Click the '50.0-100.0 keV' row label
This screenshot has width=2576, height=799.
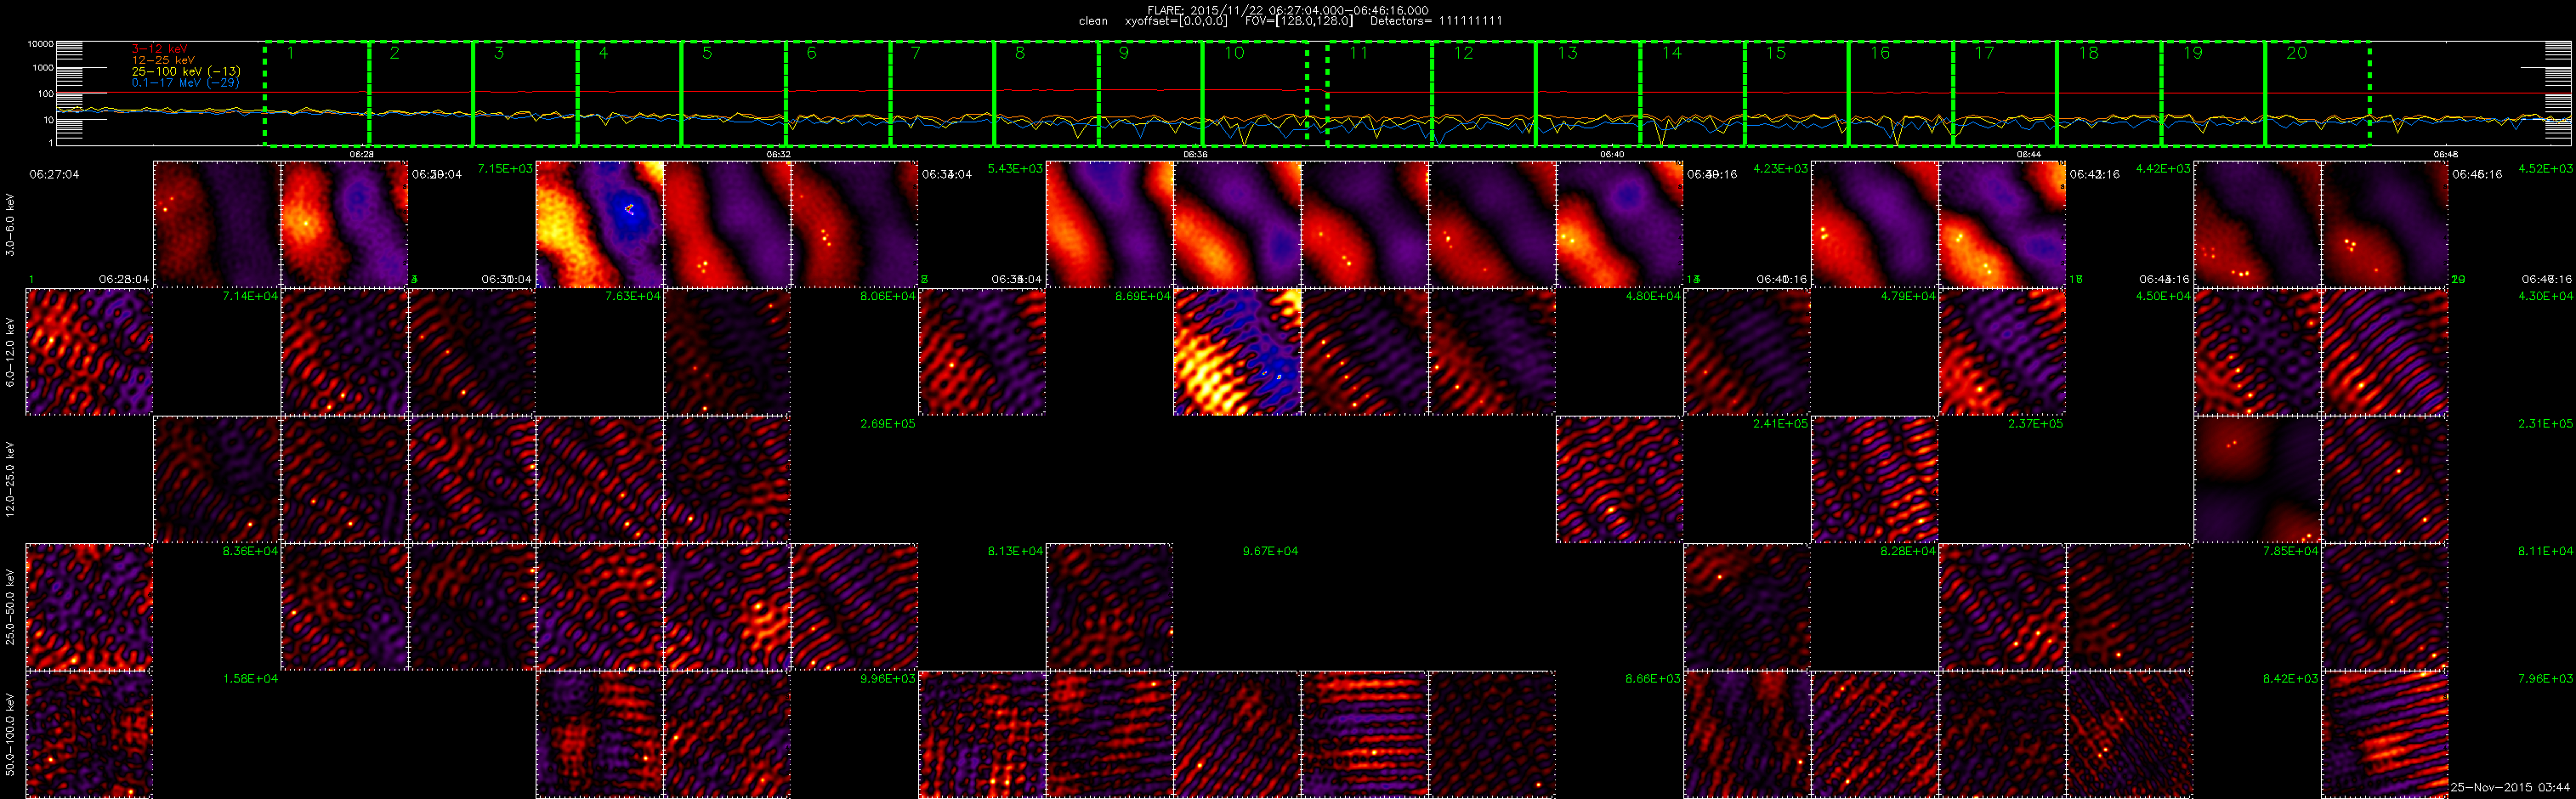coord(10,735)
